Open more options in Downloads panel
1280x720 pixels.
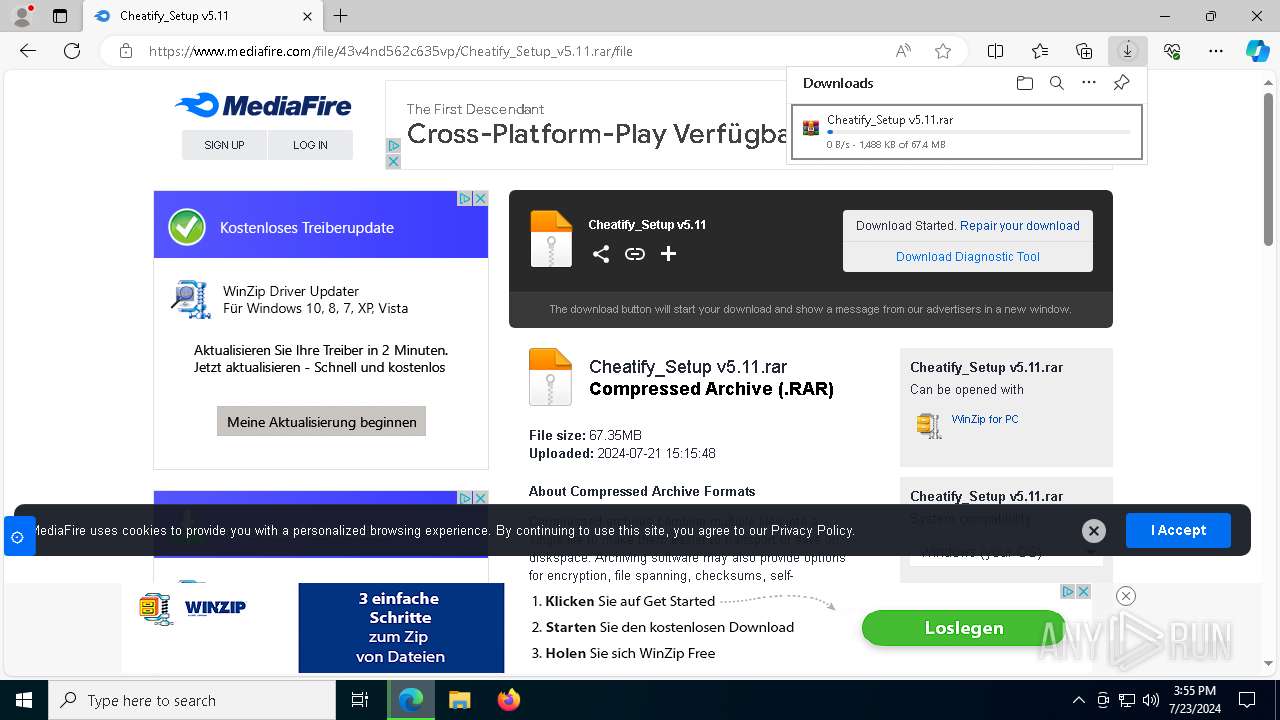1089,83
